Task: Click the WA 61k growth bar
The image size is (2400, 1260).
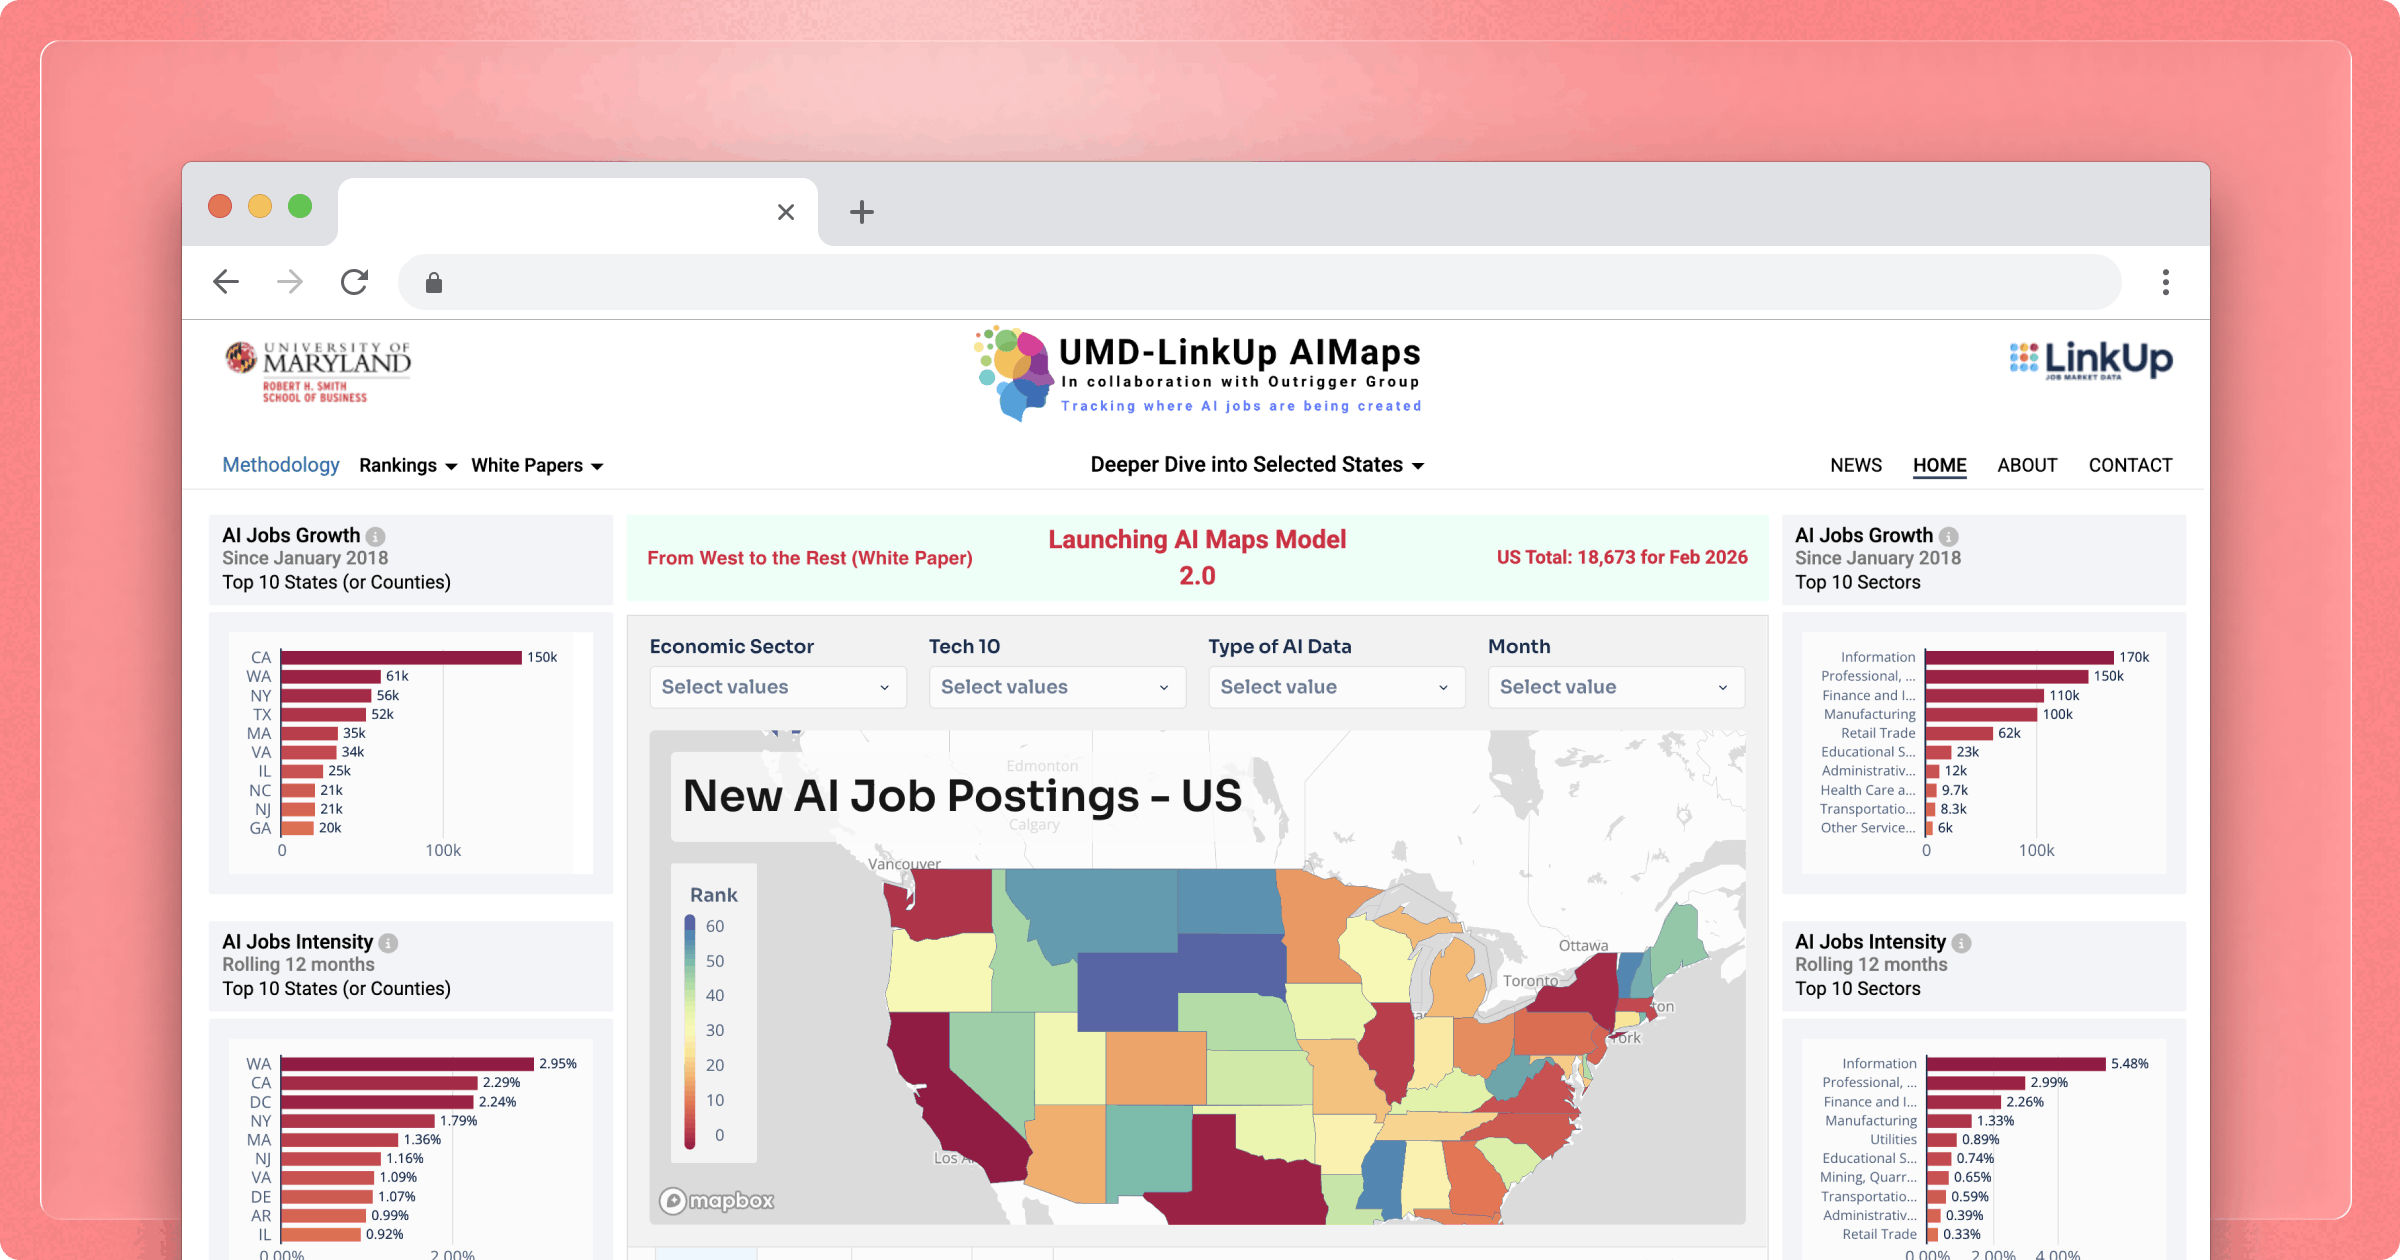Action: 331,676
